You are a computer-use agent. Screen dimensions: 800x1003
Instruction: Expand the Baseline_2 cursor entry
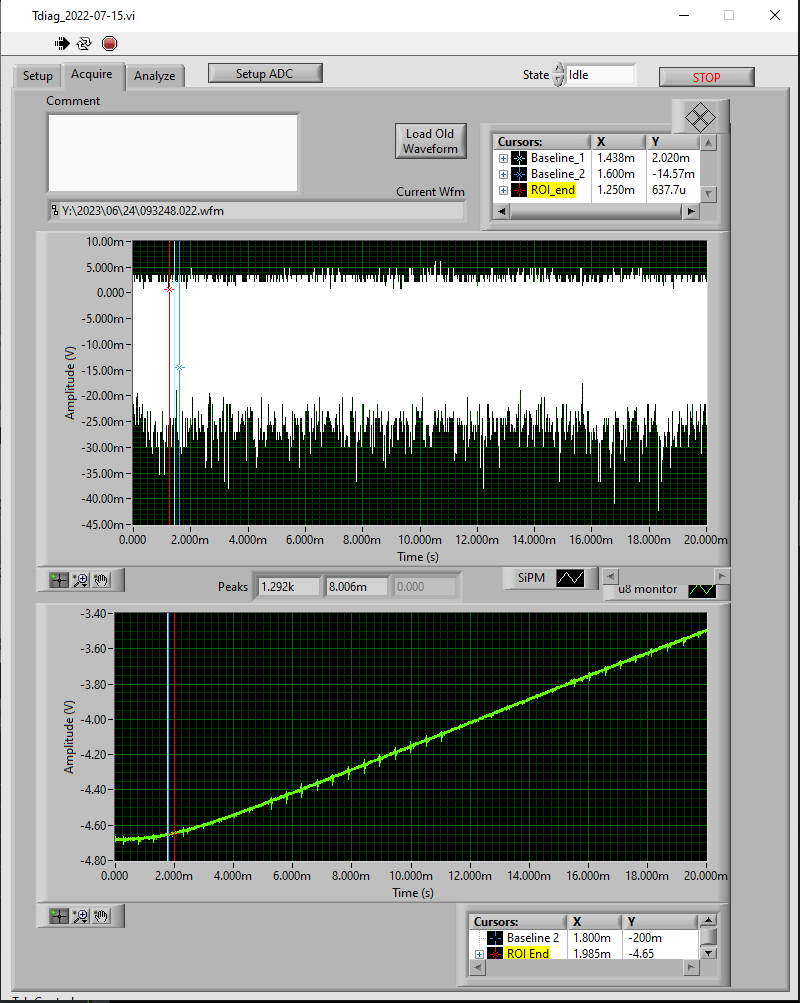(x=504, y=174)
